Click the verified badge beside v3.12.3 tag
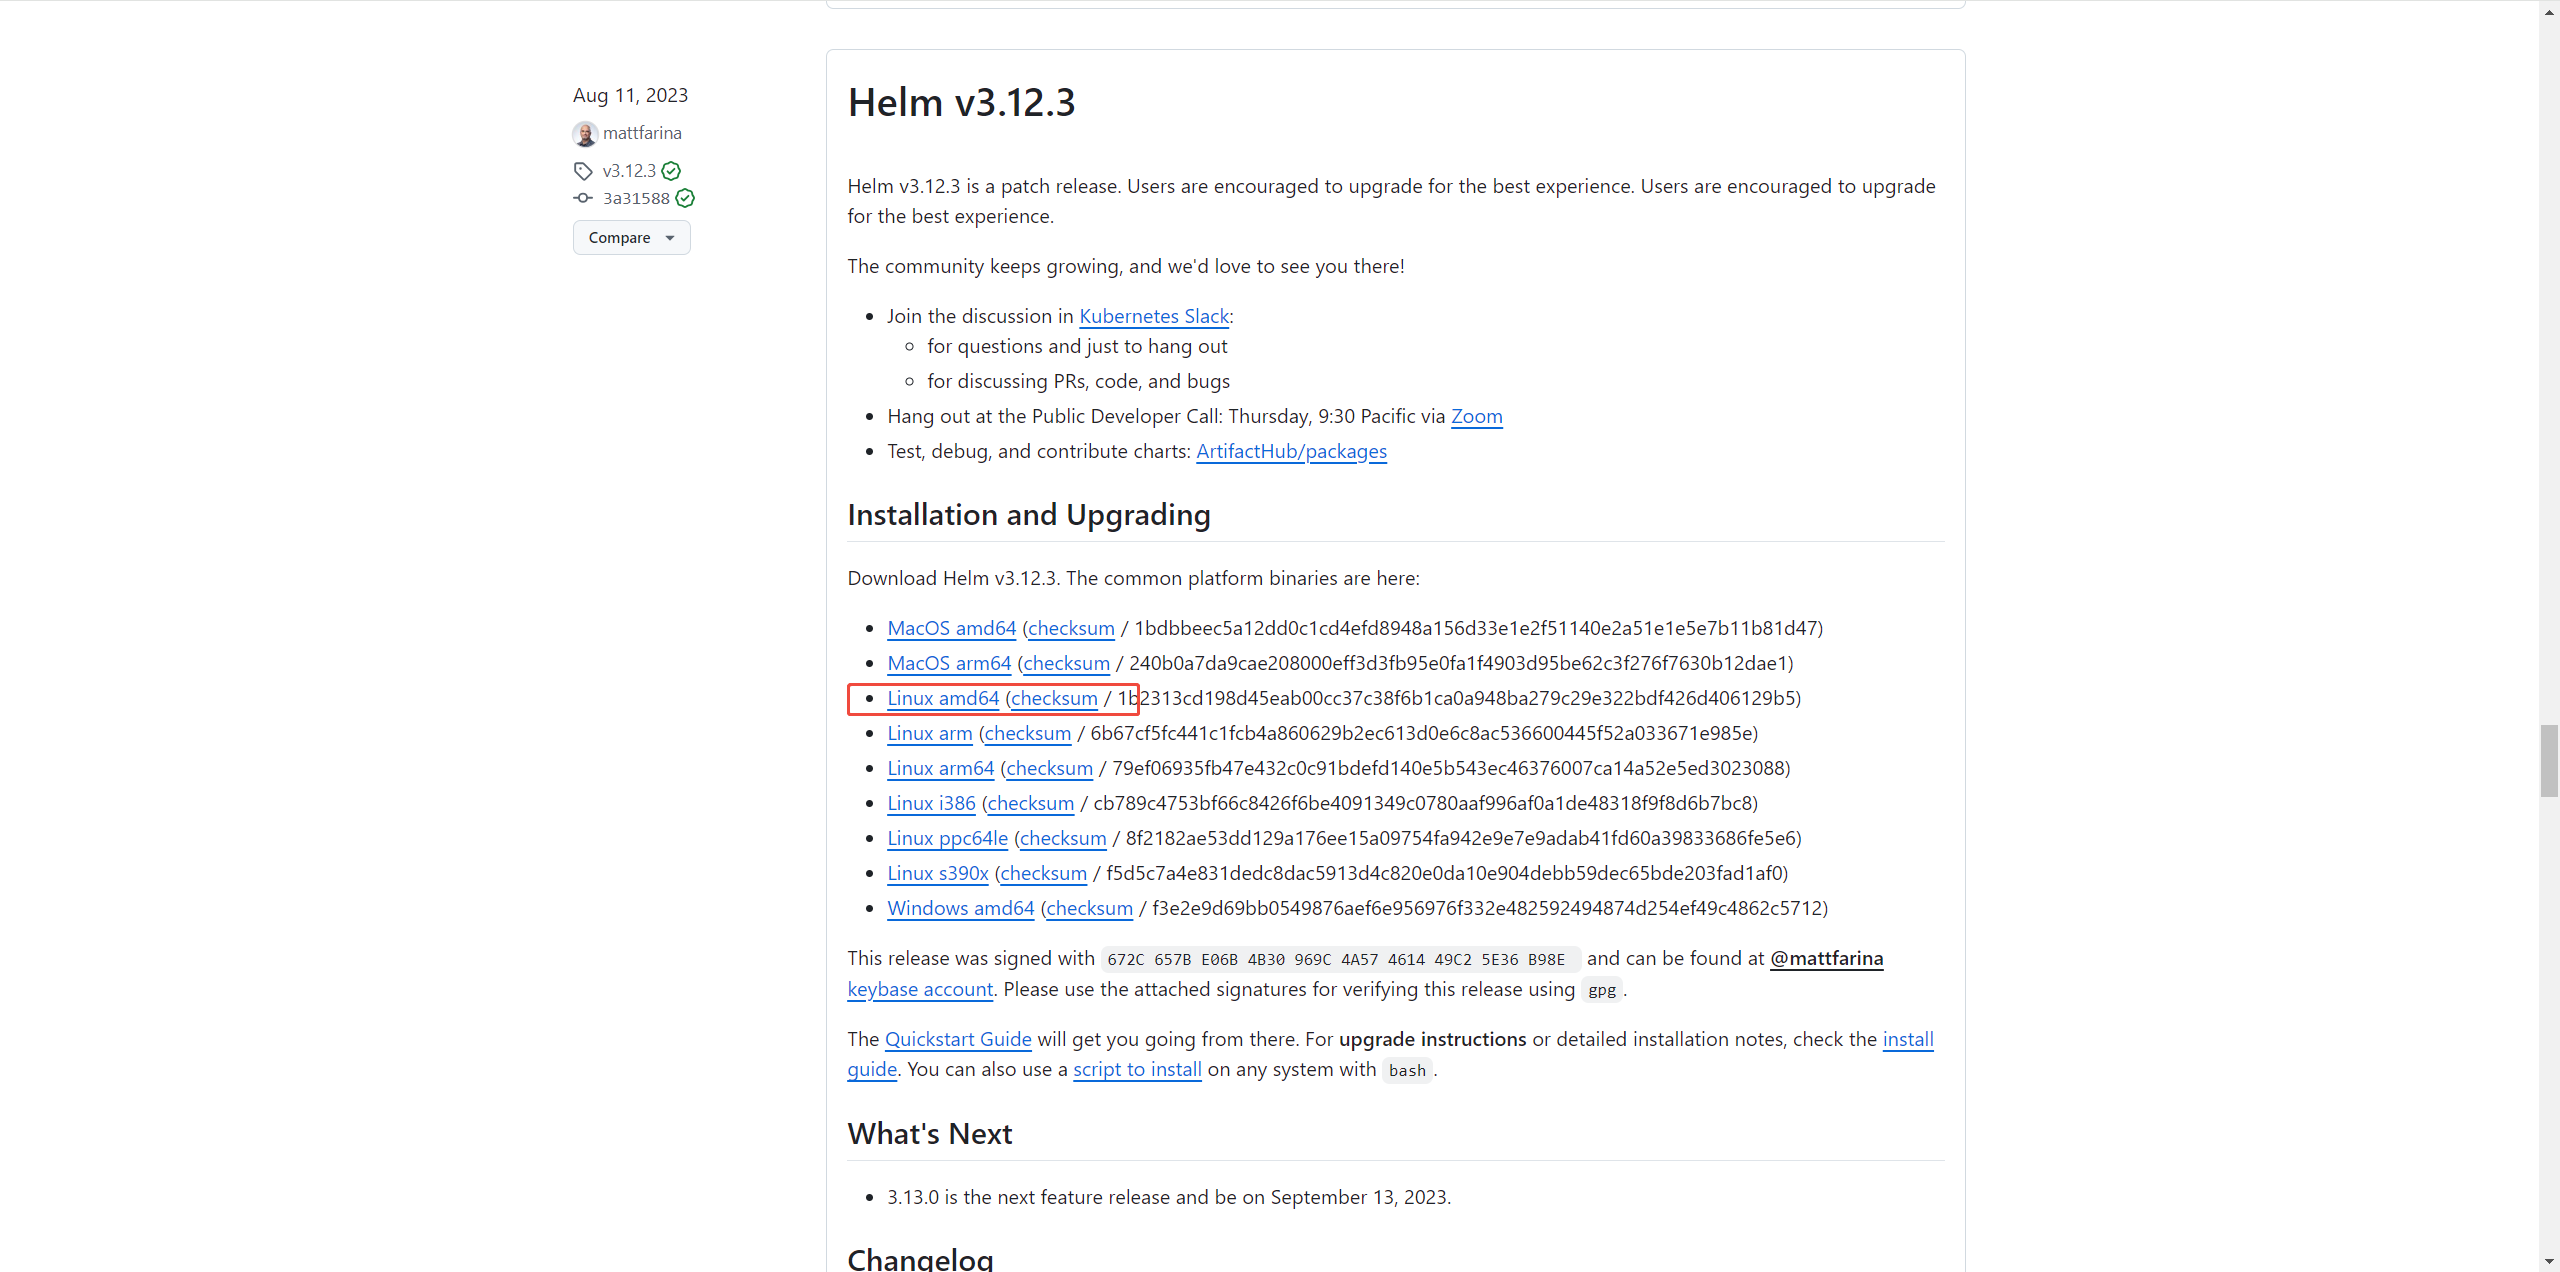Image resolution: width=2560 pixels, height=1272 pixels. click(671, 171)
